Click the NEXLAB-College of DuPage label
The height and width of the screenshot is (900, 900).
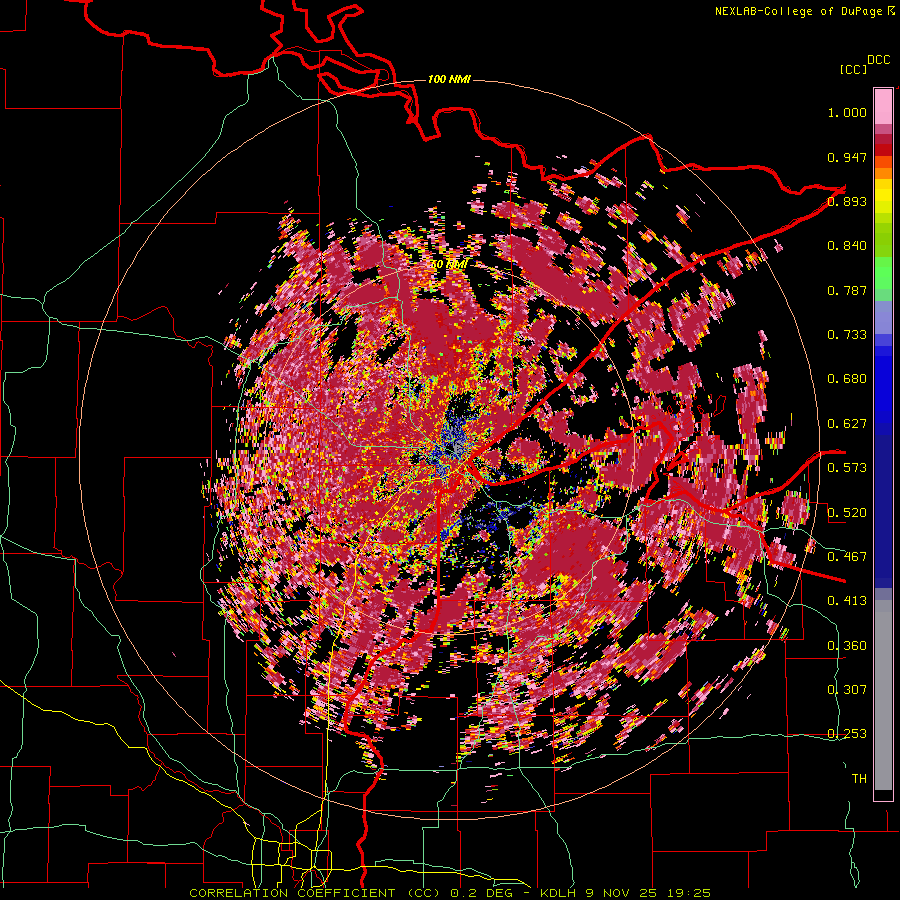coord(798,11)
